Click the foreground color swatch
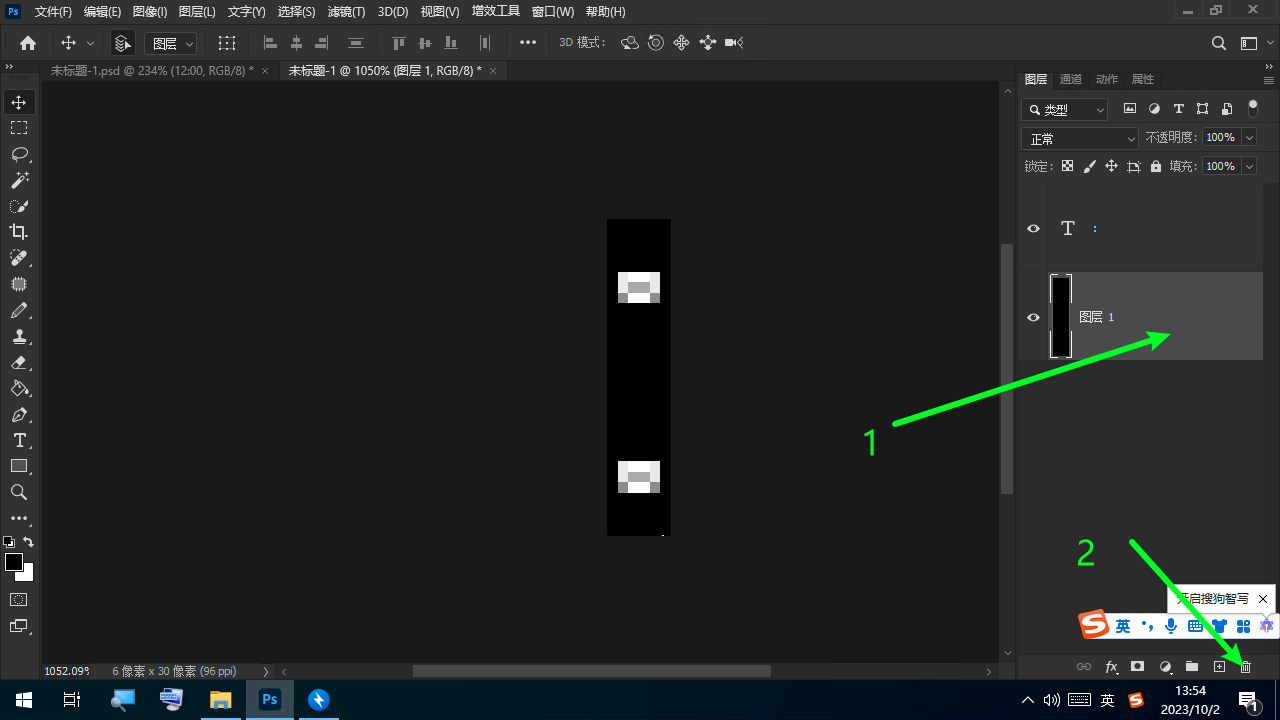Viewport: 1280px width, 720px height. click(14, 562)
